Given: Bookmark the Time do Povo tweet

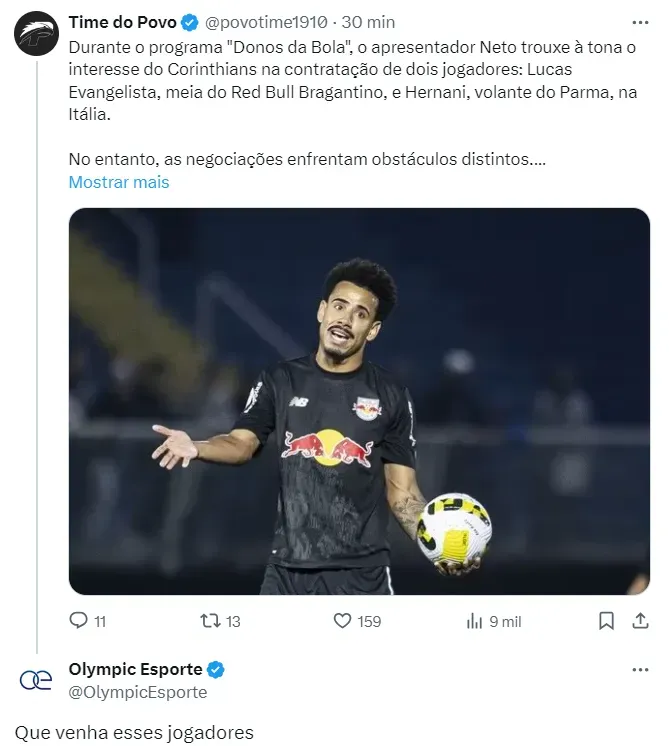Looking at the screenshot, I should coord(606,621).
